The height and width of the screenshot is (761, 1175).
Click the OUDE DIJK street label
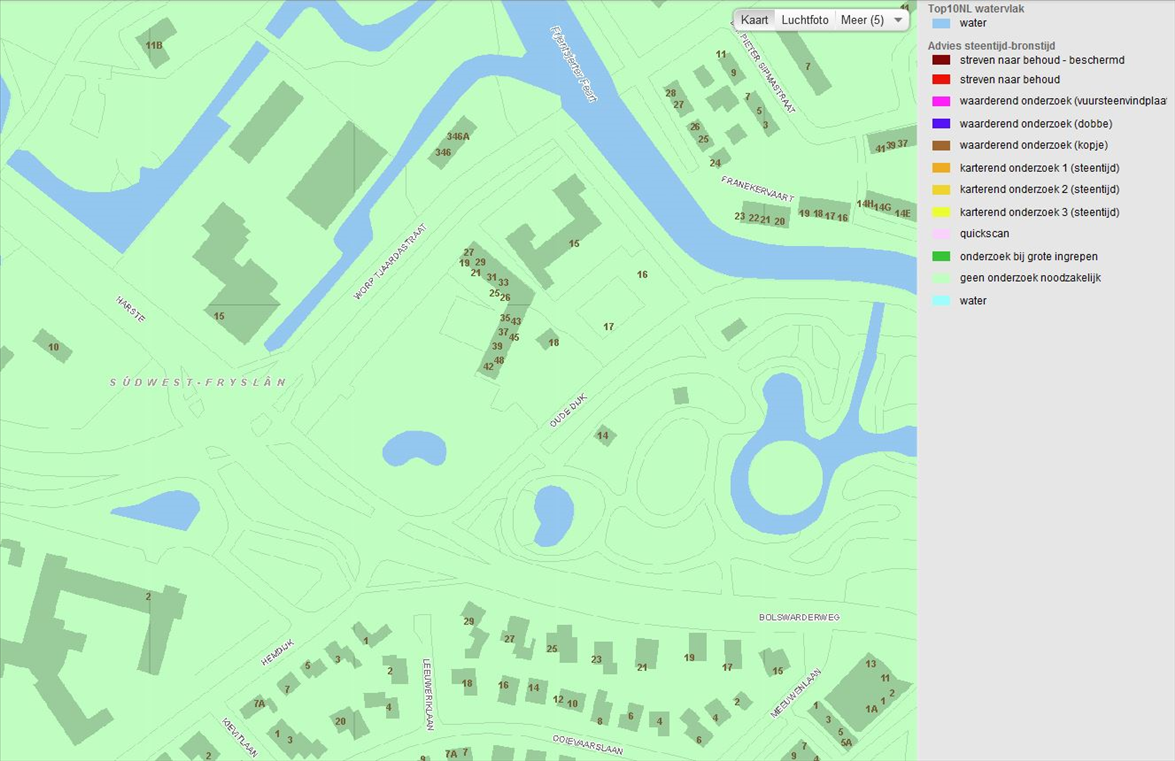click(x=568, y=410)
